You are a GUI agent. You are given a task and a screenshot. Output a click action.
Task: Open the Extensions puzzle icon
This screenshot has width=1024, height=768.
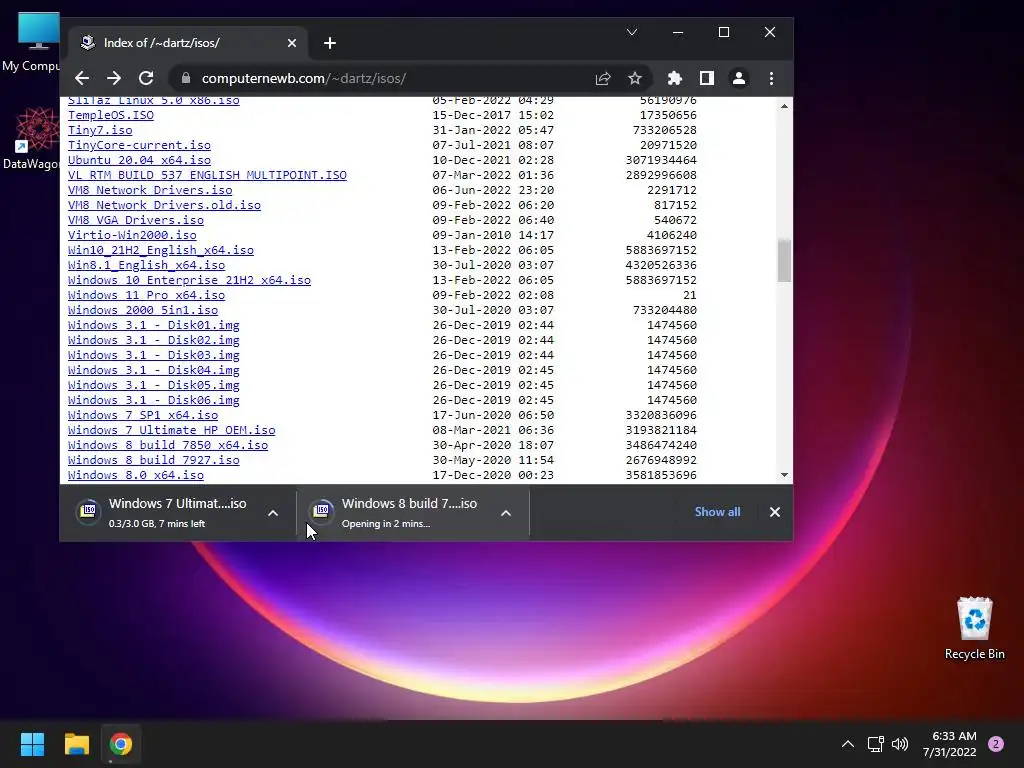point(675,78)
